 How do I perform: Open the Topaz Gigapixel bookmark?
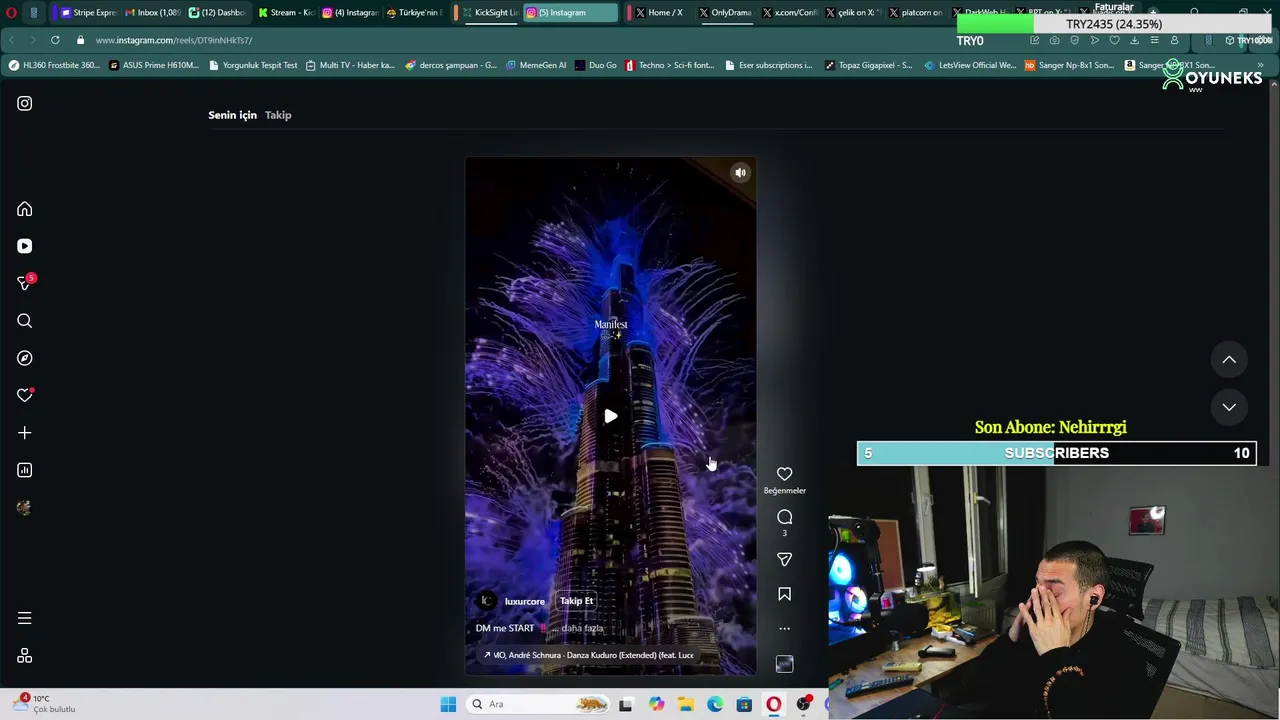(868, 65)
